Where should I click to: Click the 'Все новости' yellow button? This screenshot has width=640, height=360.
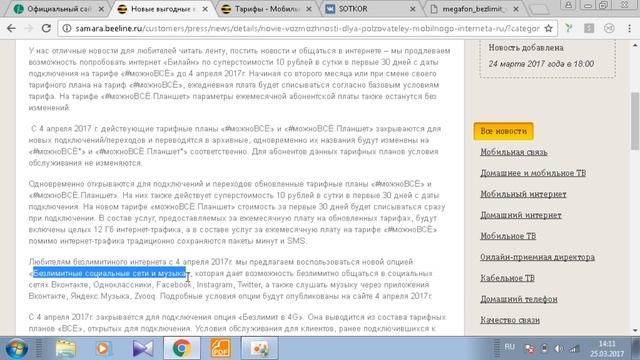pos(503,131)
